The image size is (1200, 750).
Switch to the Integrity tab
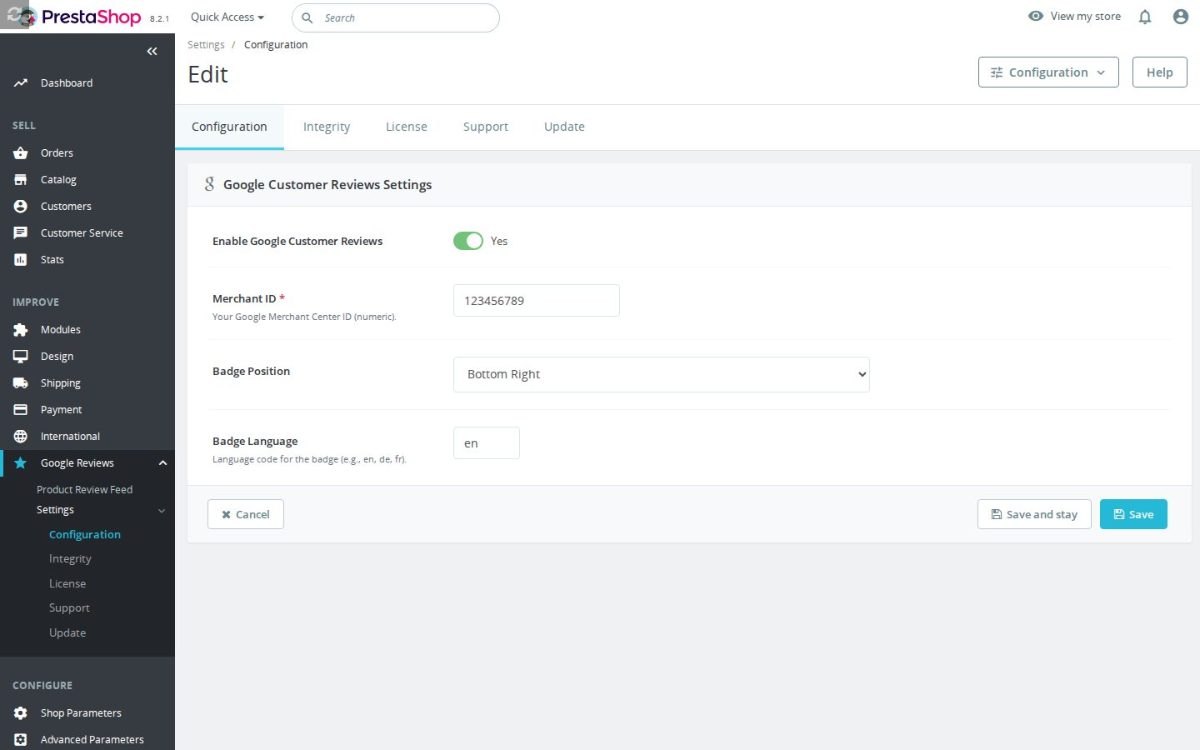point(326,127)
